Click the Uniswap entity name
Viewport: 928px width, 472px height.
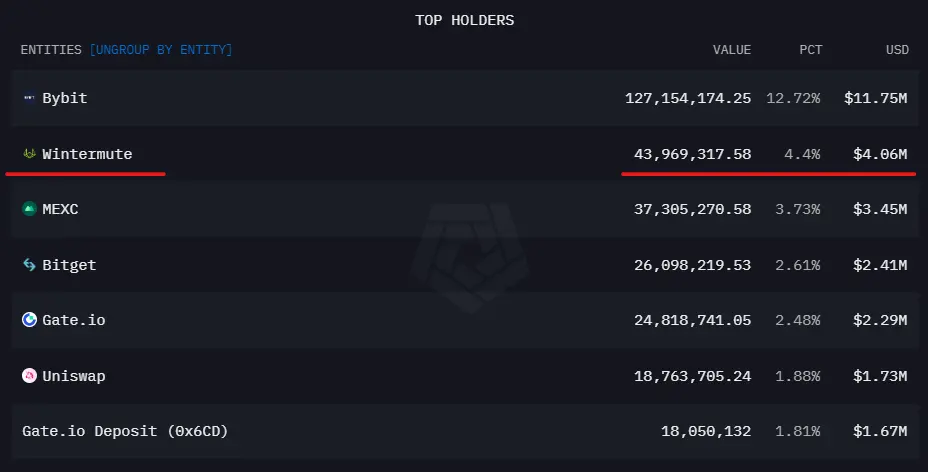[x=74, y=376]
